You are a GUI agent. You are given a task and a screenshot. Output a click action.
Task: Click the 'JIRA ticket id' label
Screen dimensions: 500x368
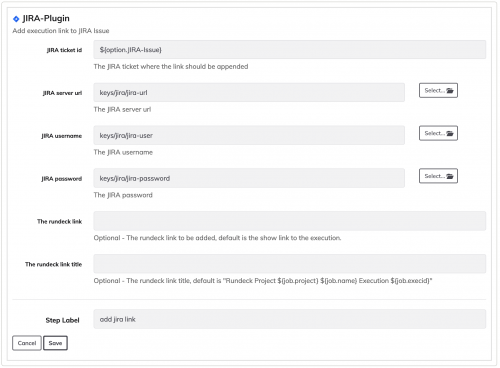coord(64,50)
